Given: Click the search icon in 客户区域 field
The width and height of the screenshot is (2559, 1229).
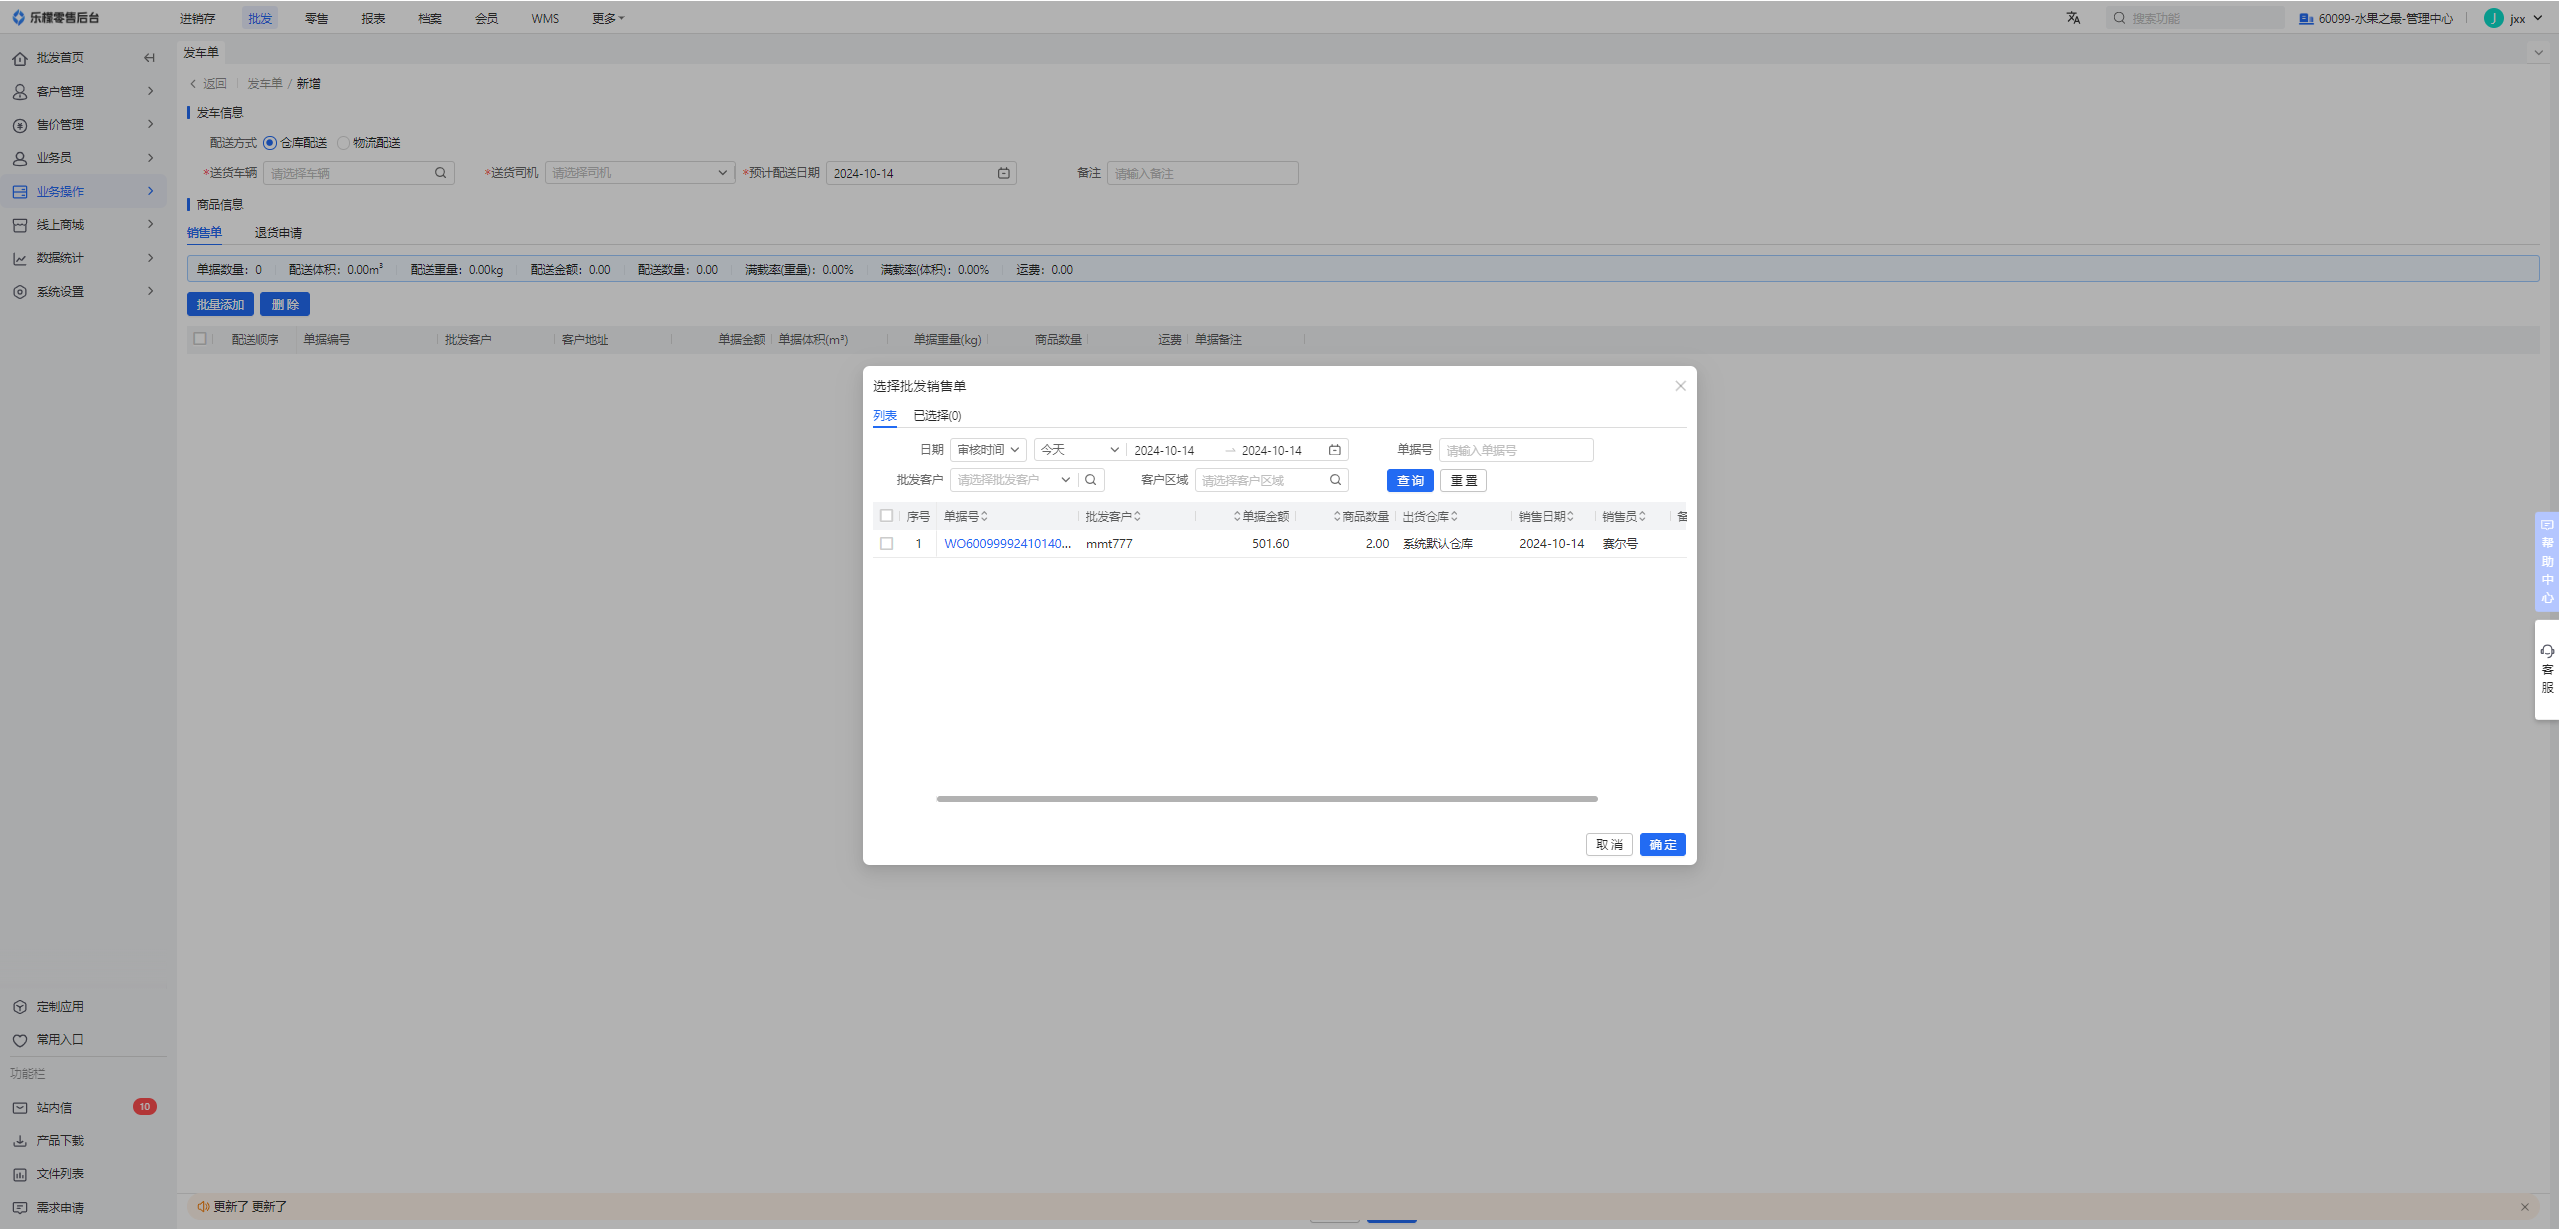Looking at the screenshot, I should (x=1335, y=480).
